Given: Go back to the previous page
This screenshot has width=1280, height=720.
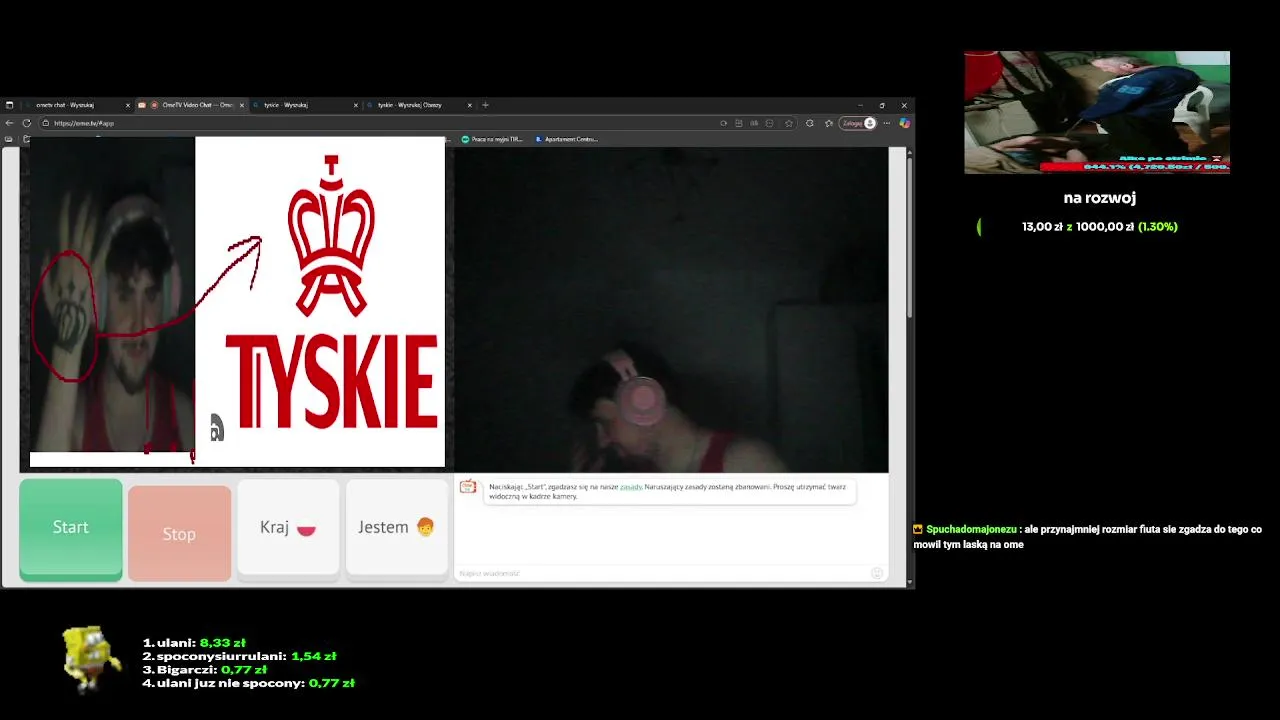Looking at the screenshot, I should point(9,123).
